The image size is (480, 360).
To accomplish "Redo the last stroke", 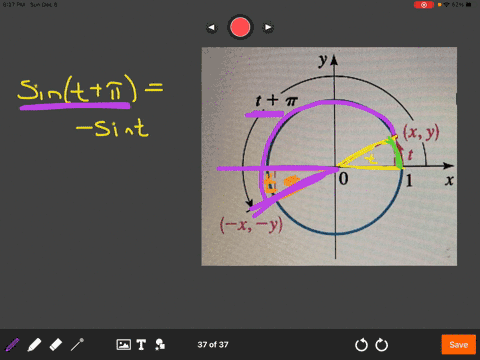I will pos(382,345).
